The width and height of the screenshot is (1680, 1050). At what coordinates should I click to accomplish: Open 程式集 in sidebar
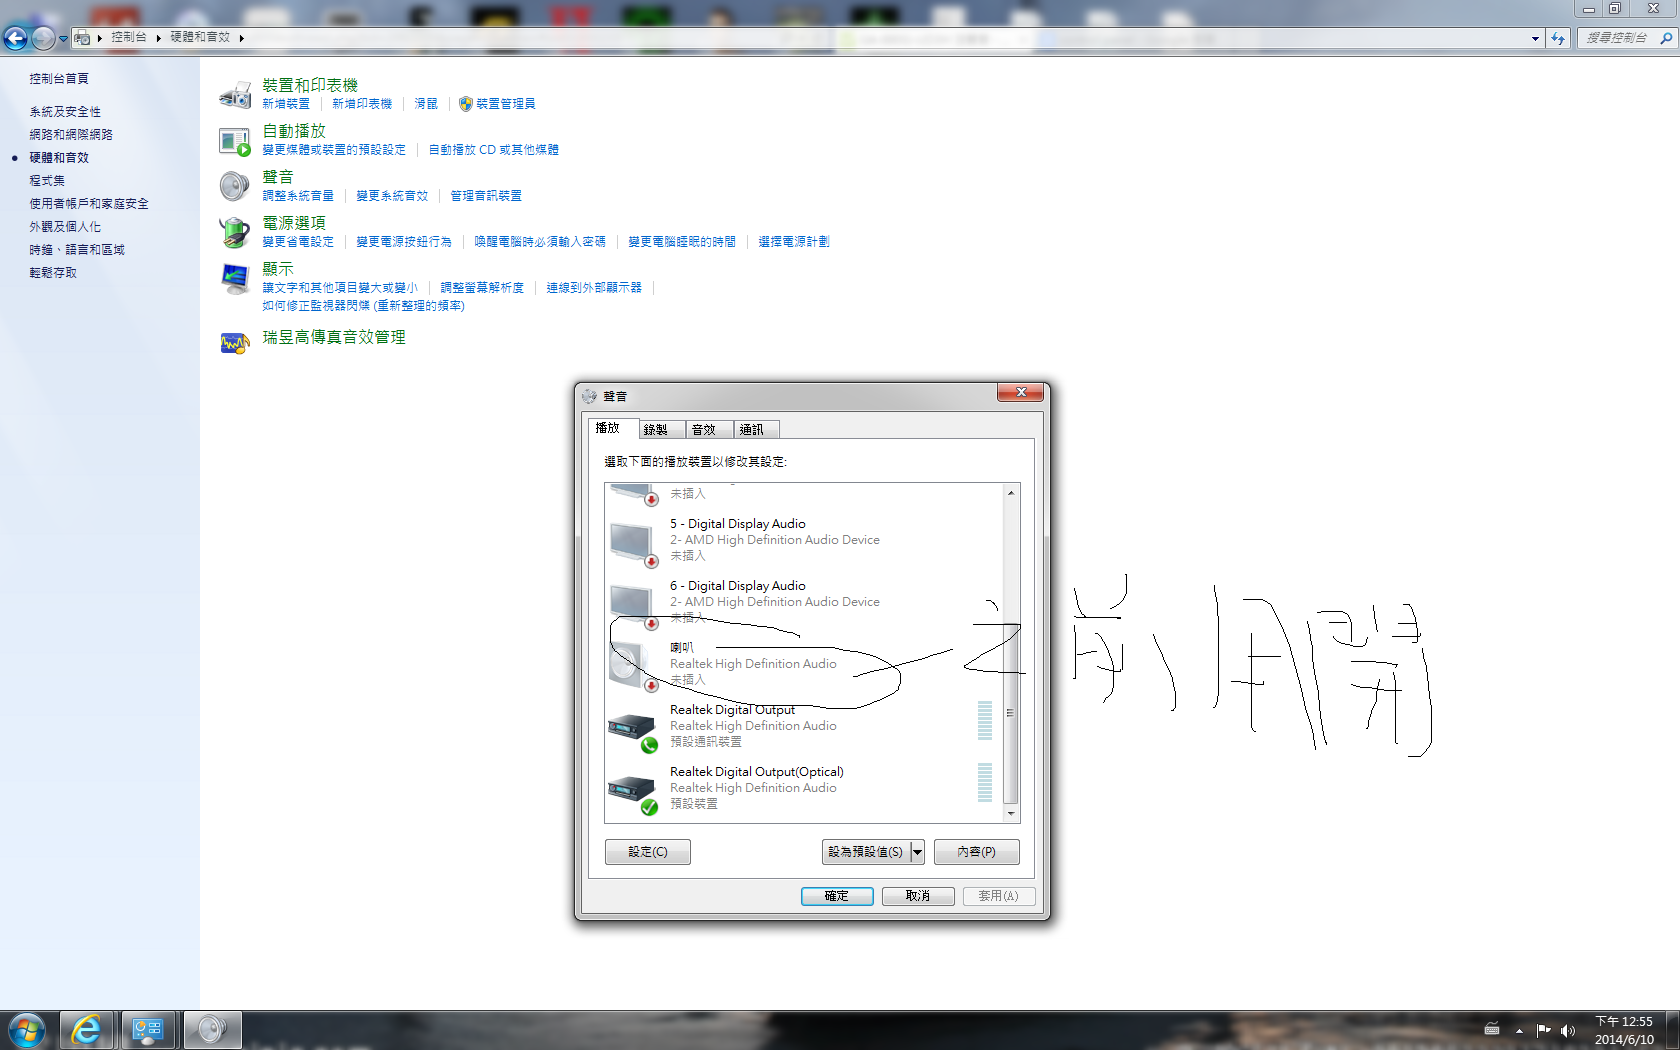point(47,181)
